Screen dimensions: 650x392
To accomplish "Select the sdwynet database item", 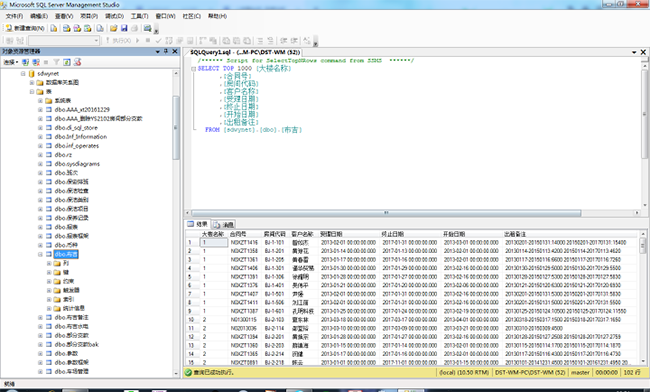I will pyautogui.click(x=48, y=73).
